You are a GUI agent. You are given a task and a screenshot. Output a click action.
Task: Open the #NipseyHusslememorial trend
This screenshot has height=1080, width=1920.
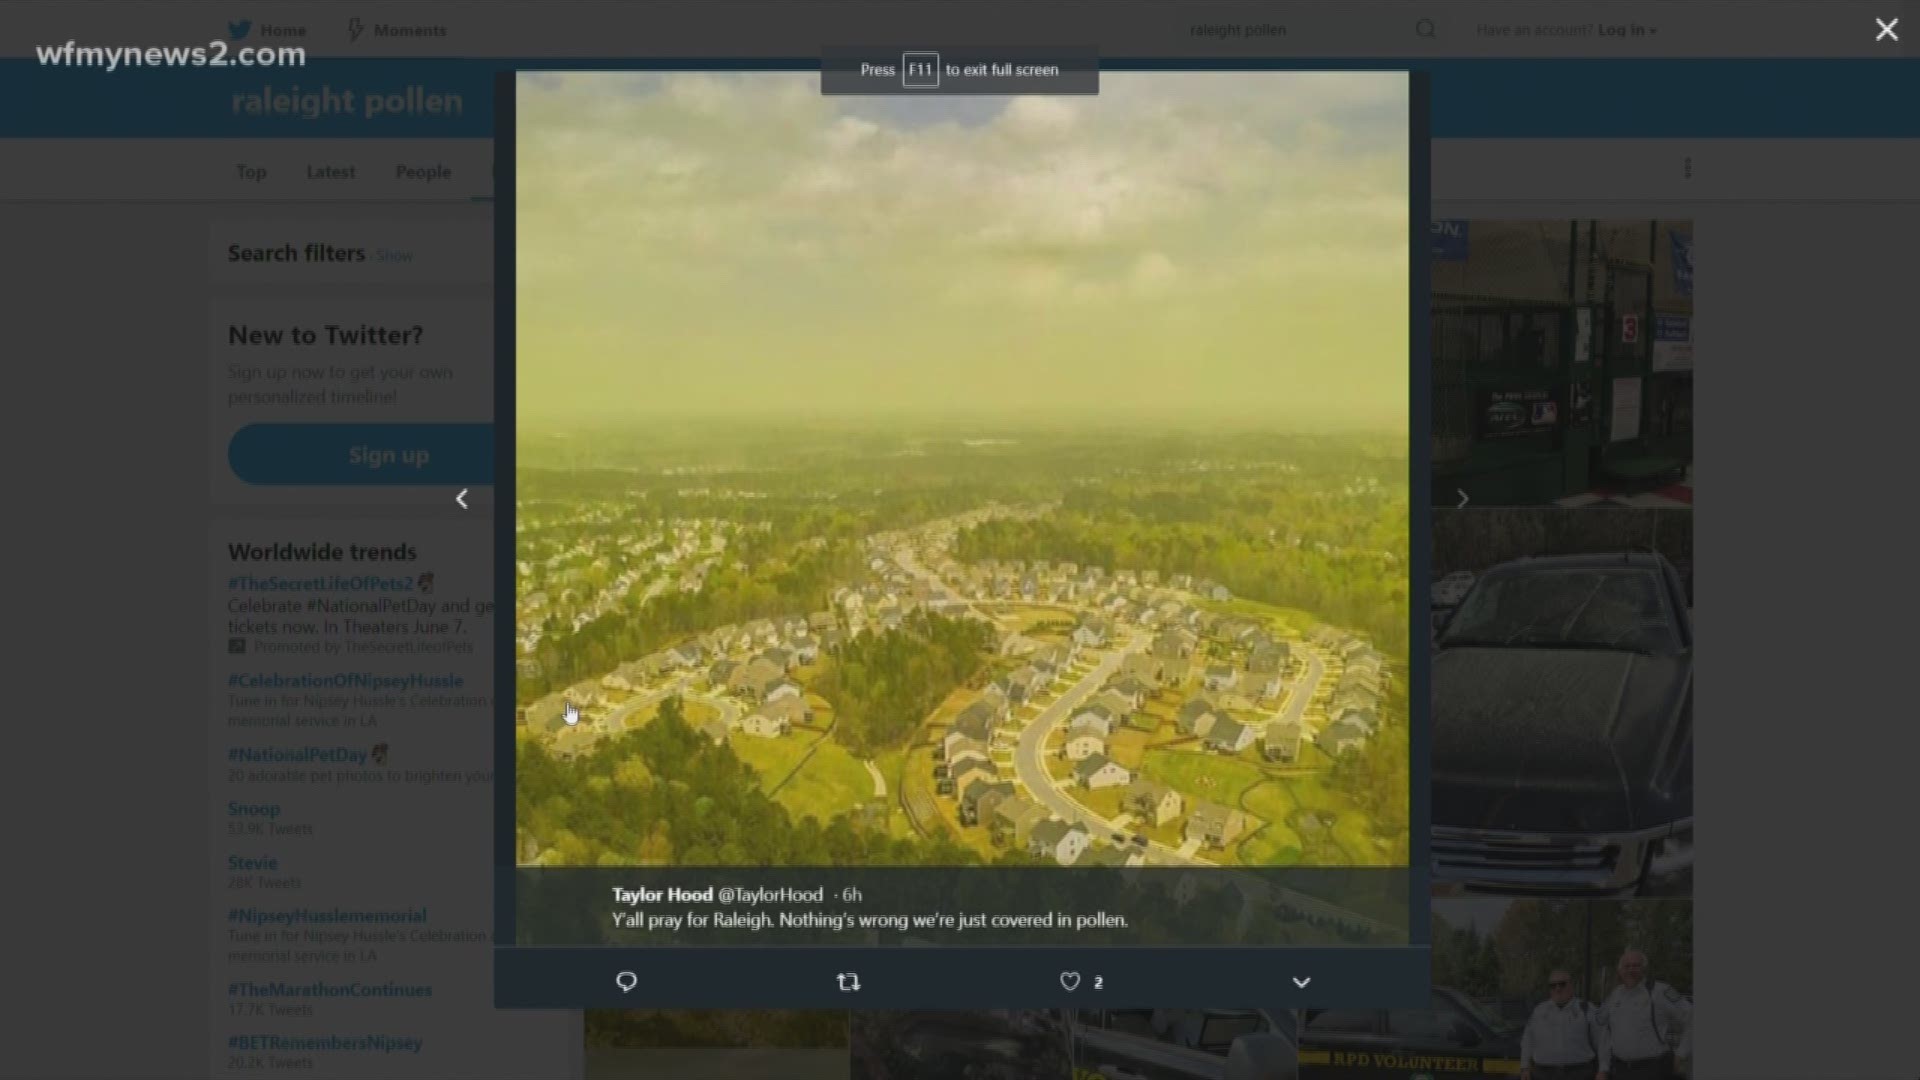tap(327, 916)
